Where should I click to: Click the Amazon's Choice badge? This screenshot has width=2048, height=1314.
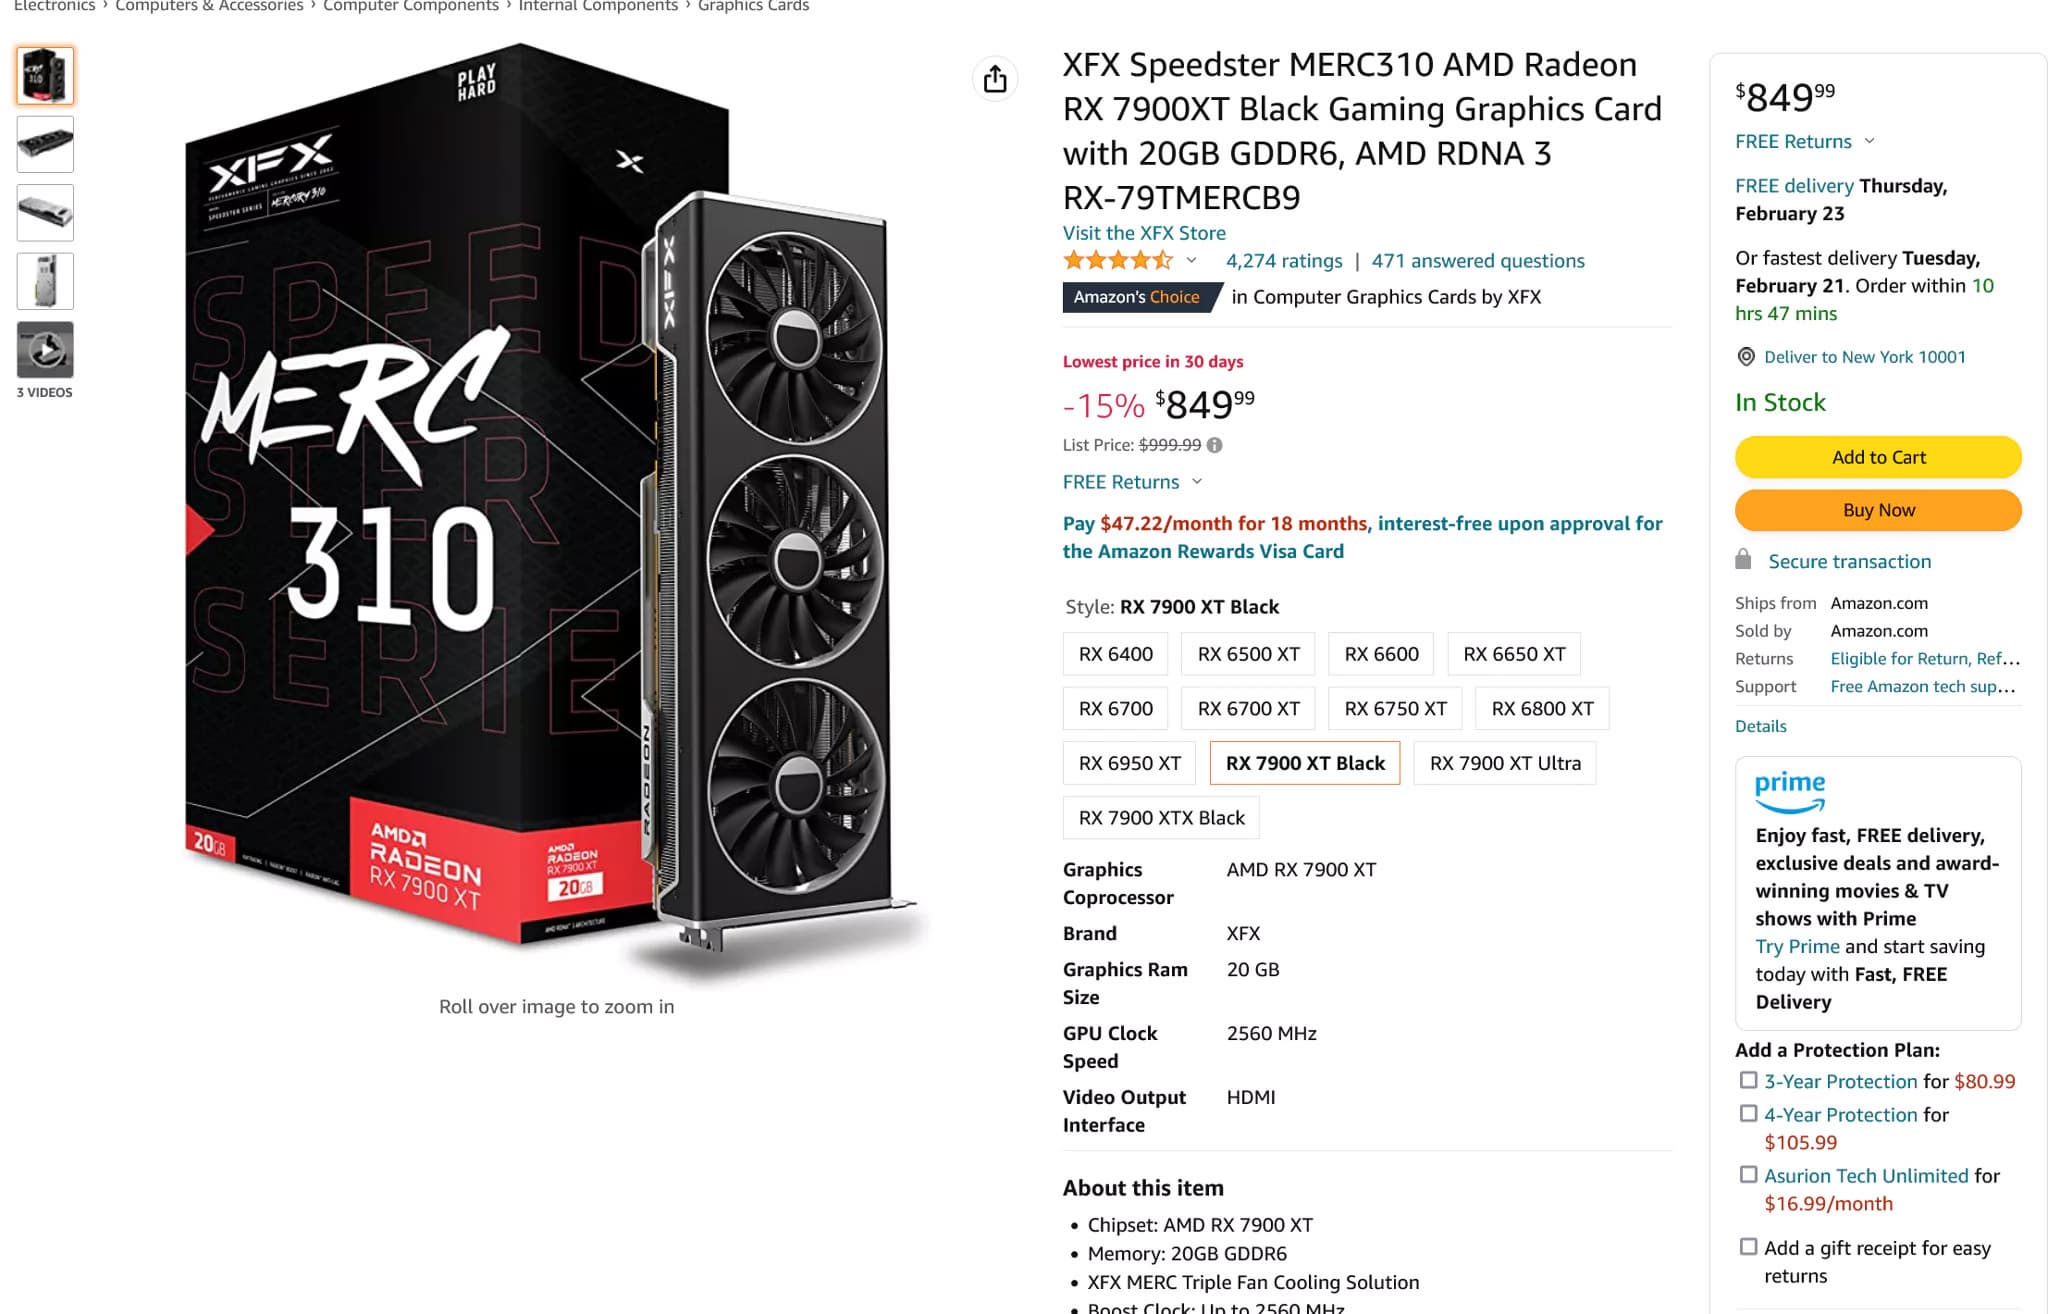click(1137, 297)
